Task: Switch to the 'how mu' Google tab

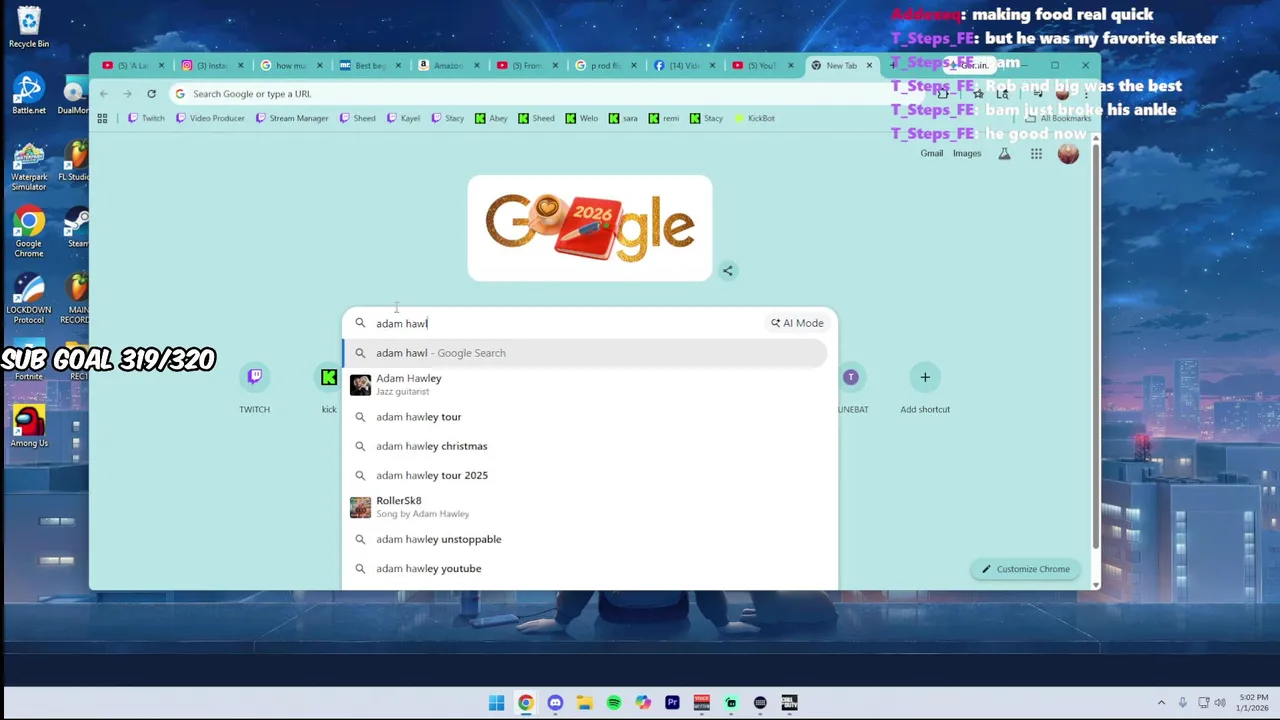Action: [290, 66]
